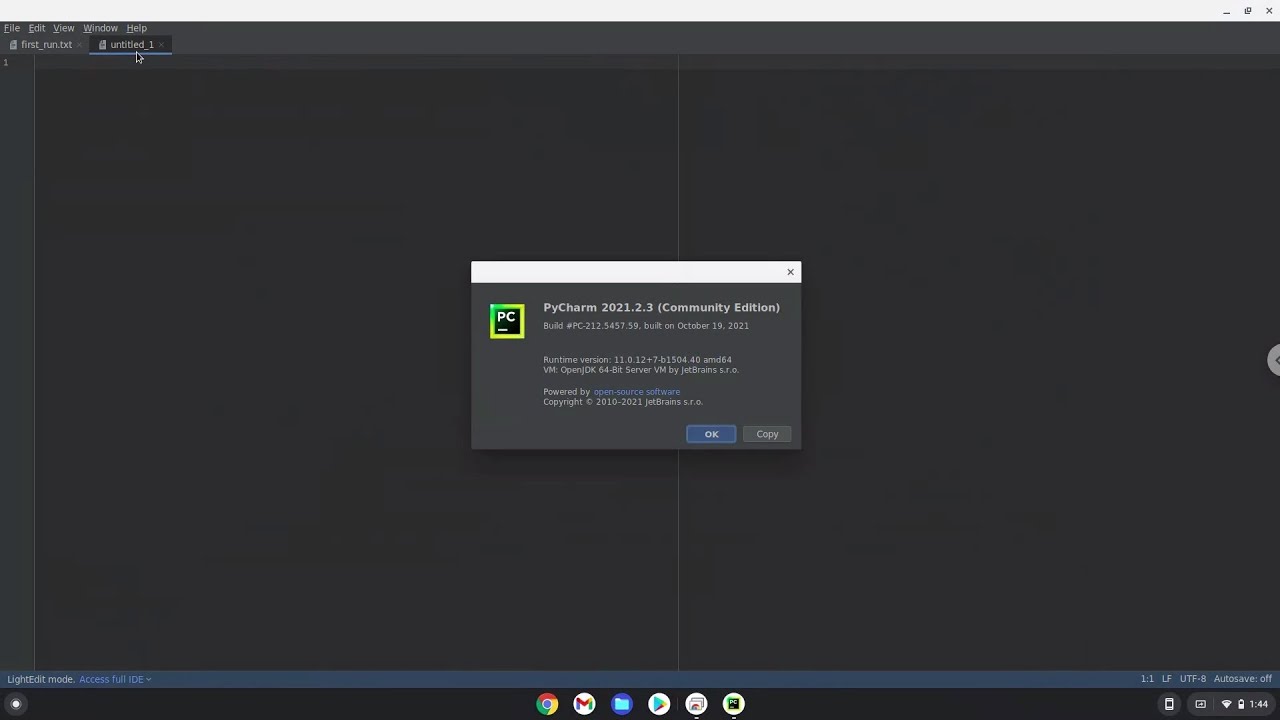
Task: Open the Help menu
Action: click(136, 28)
